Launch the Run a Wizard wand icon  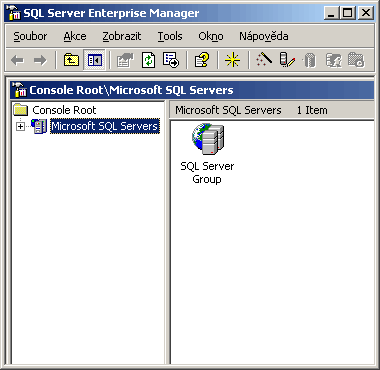264,59
